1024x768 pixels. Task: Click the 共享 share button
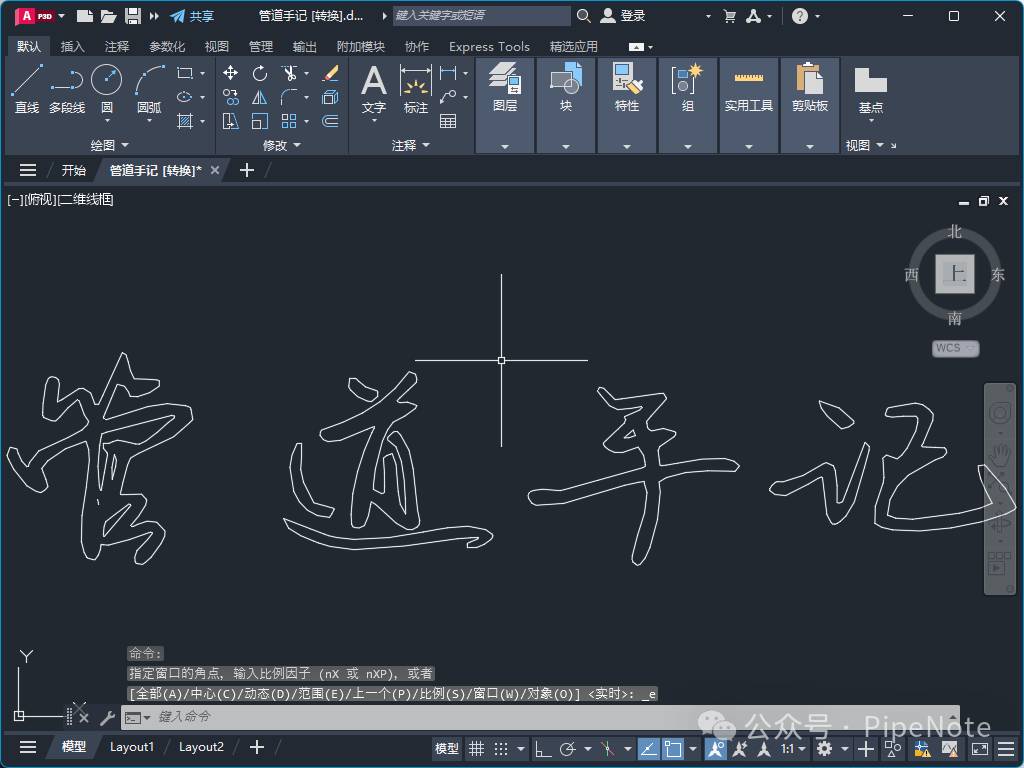[x=192, y=16]
